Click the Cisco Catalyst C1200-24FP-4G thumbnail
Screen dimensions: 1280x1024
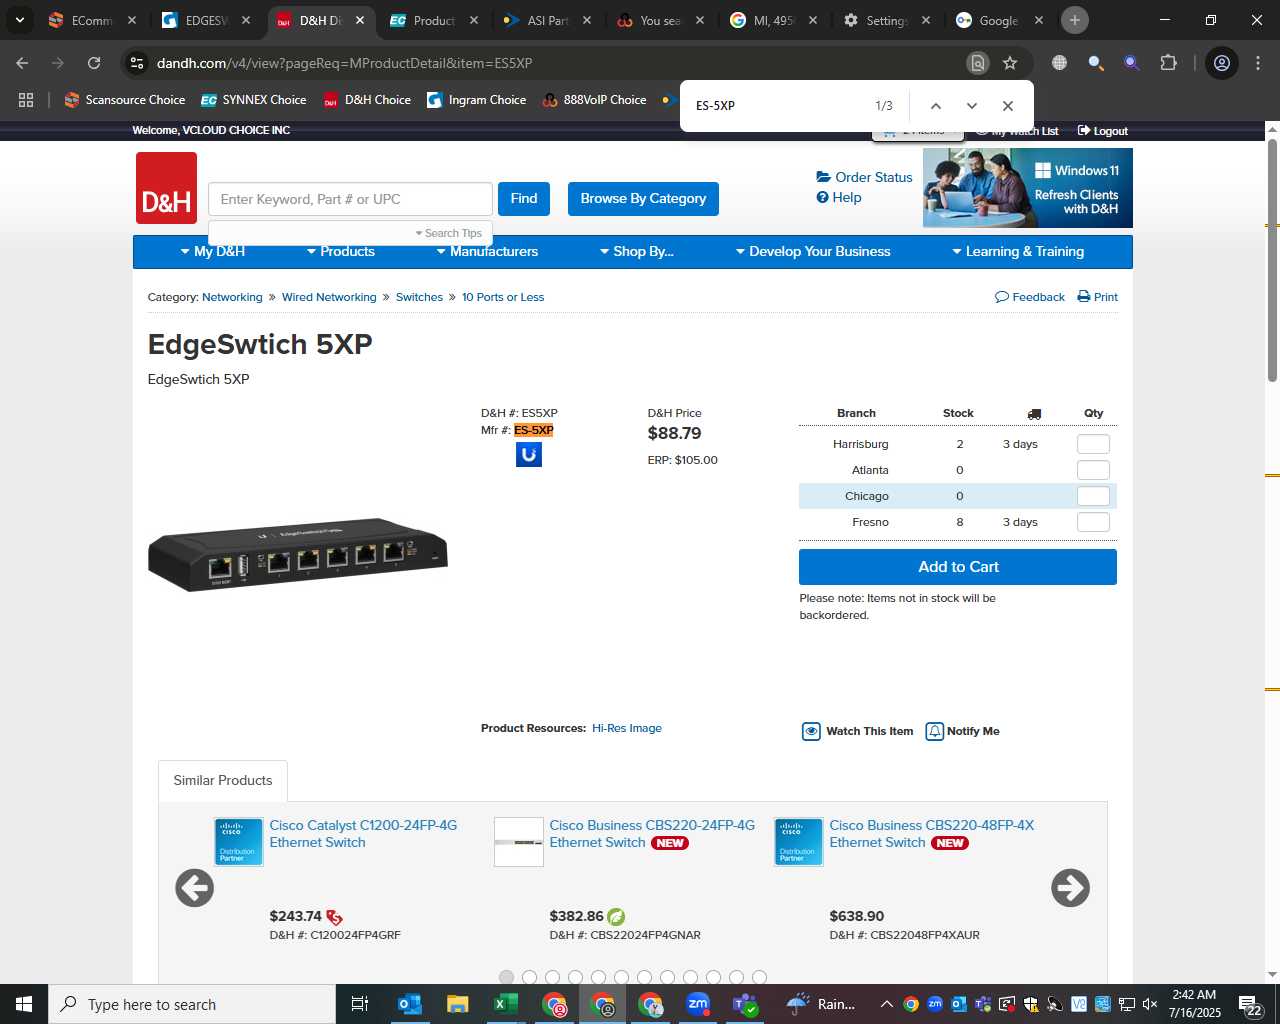tap(239, 842)
